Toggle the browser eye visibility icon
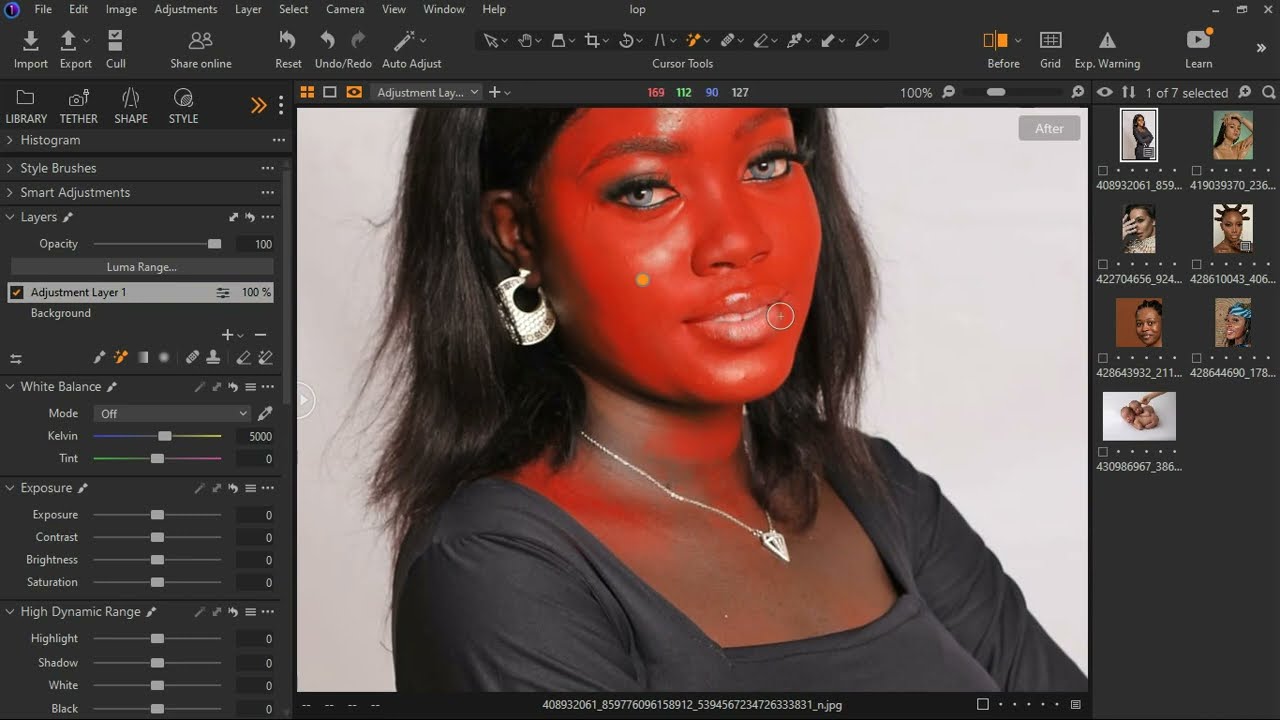The height and width of the screenshot is (720, 1280). coord(1105,92)
